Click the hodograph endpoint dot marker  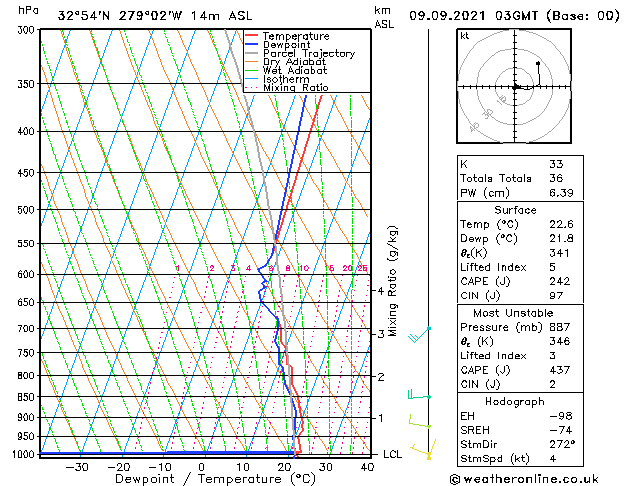(538, 63)
